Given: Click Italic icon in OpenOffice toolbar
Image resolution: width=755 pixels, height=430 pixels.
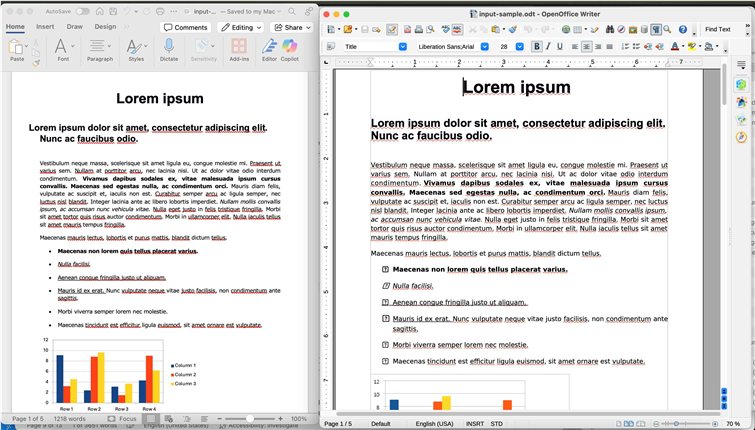Looking at the screenshot, I should point(549,46).
